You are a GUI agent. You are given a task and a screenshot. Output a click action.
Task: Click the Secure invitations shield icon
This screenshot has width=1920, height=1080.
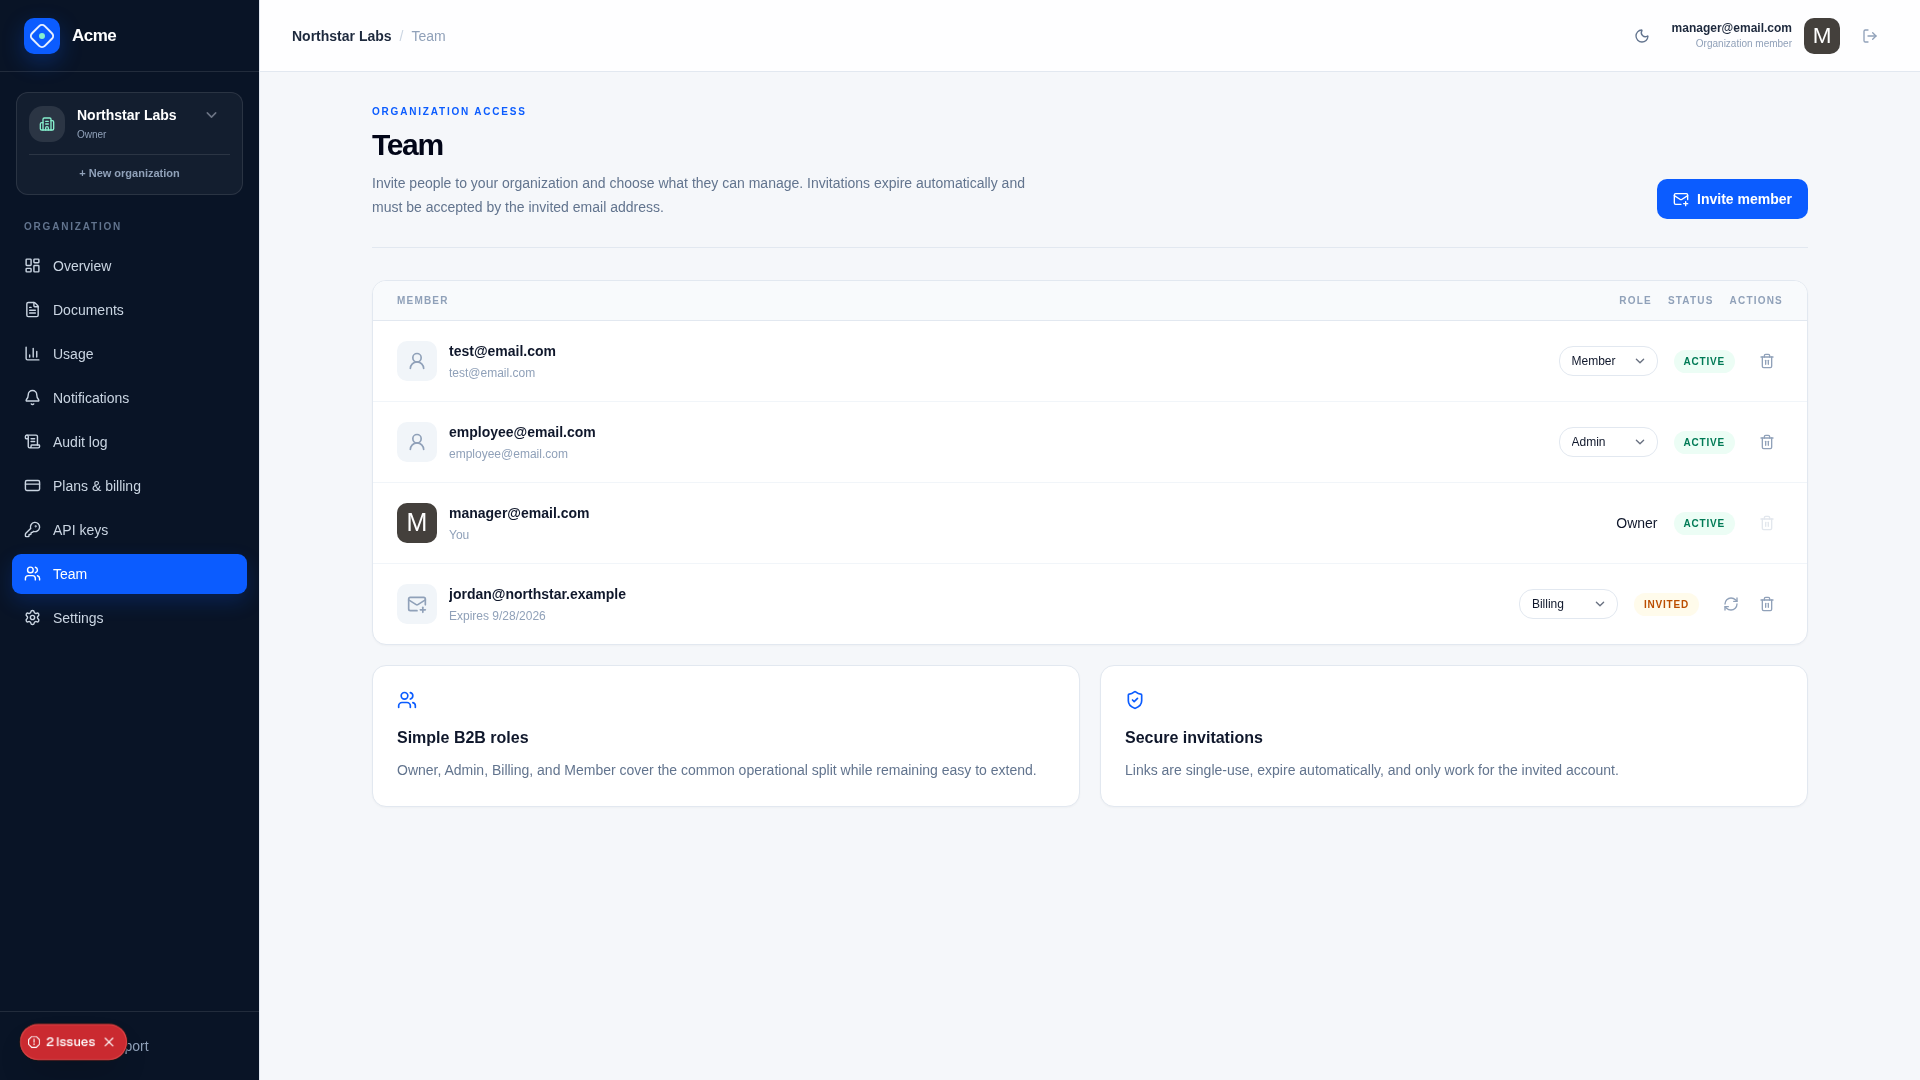point(1135,700)
